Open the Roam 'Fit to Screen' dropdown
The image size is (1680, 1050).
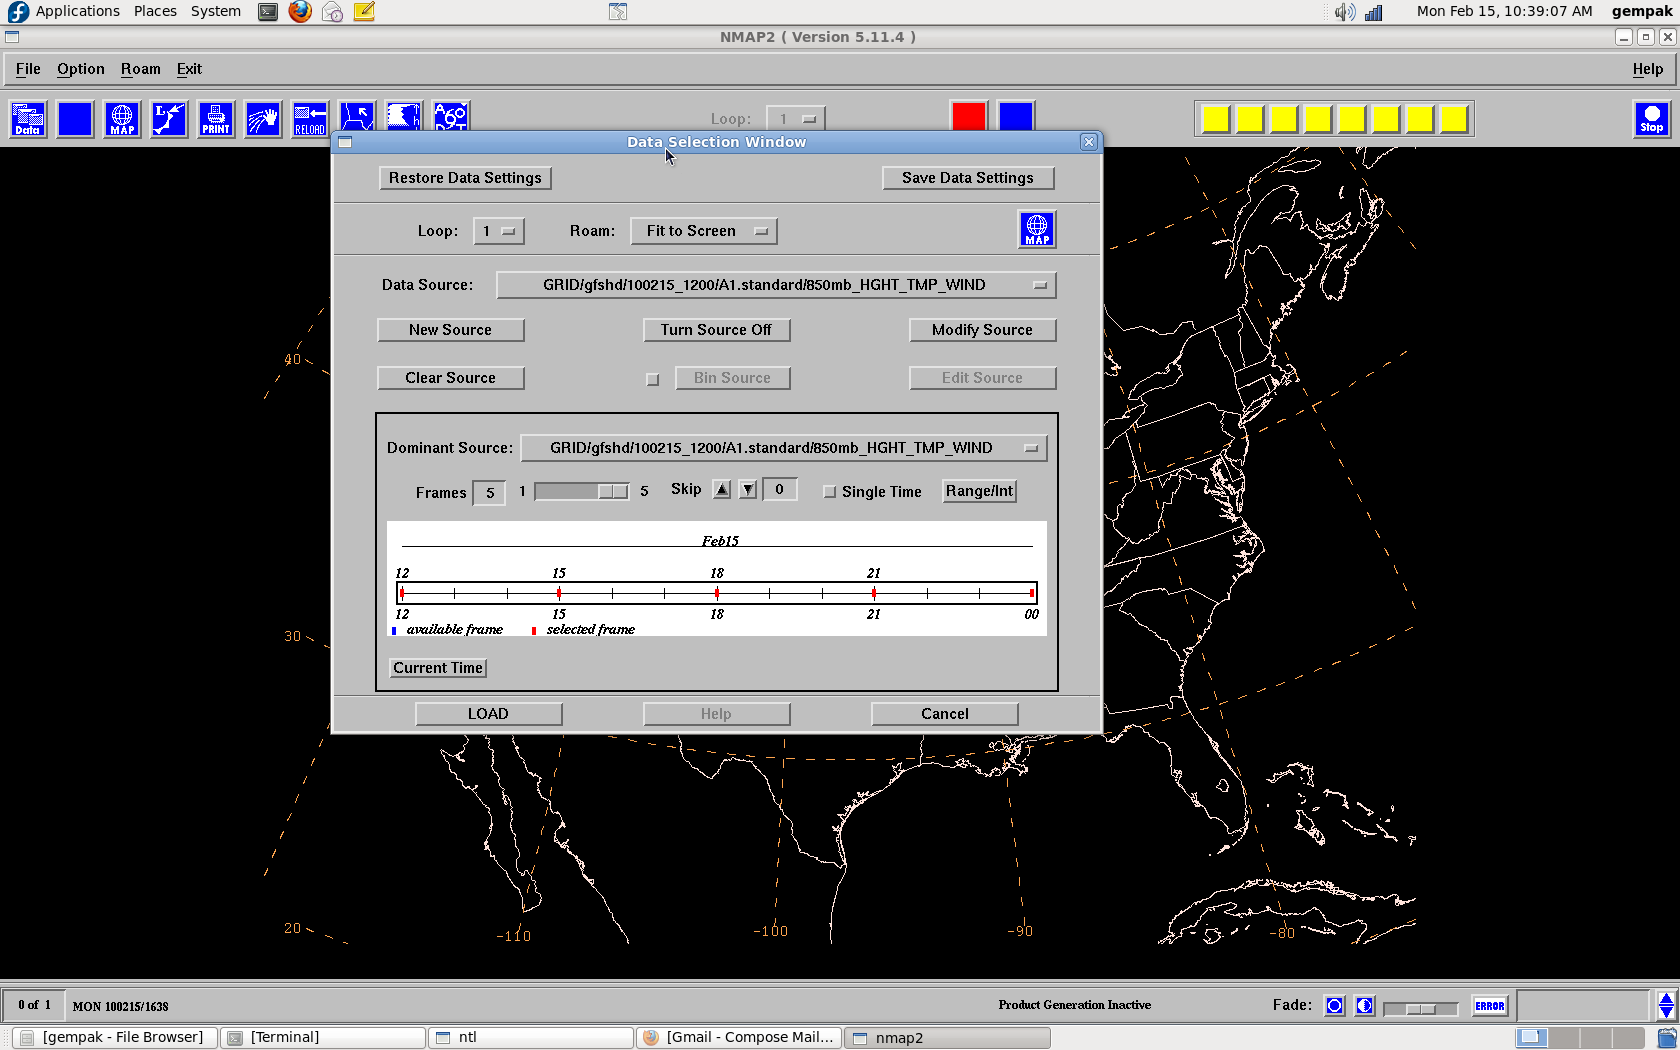pyautogui.click(x=703, y=231)
